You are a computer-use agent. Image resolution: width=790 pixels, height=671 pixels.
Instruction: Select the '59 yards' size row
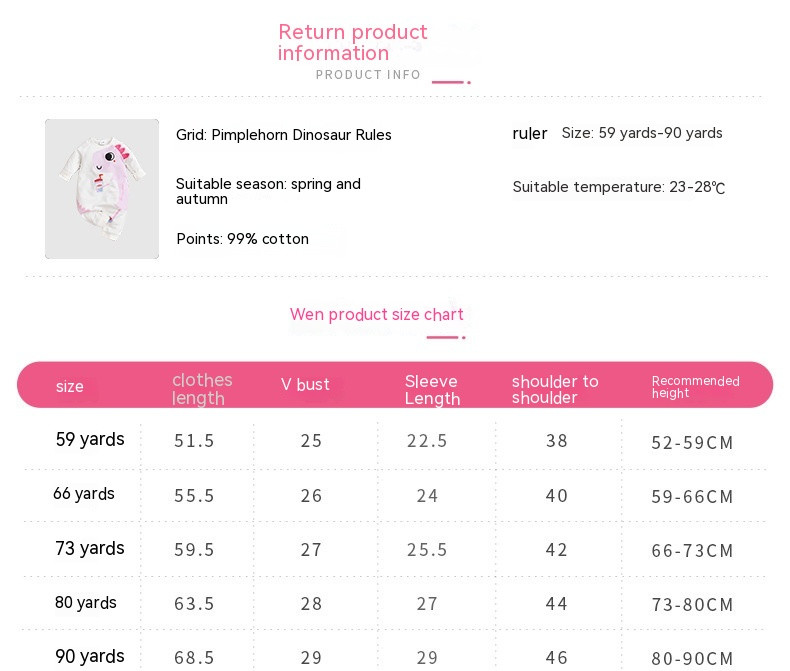tap(90, 440)
